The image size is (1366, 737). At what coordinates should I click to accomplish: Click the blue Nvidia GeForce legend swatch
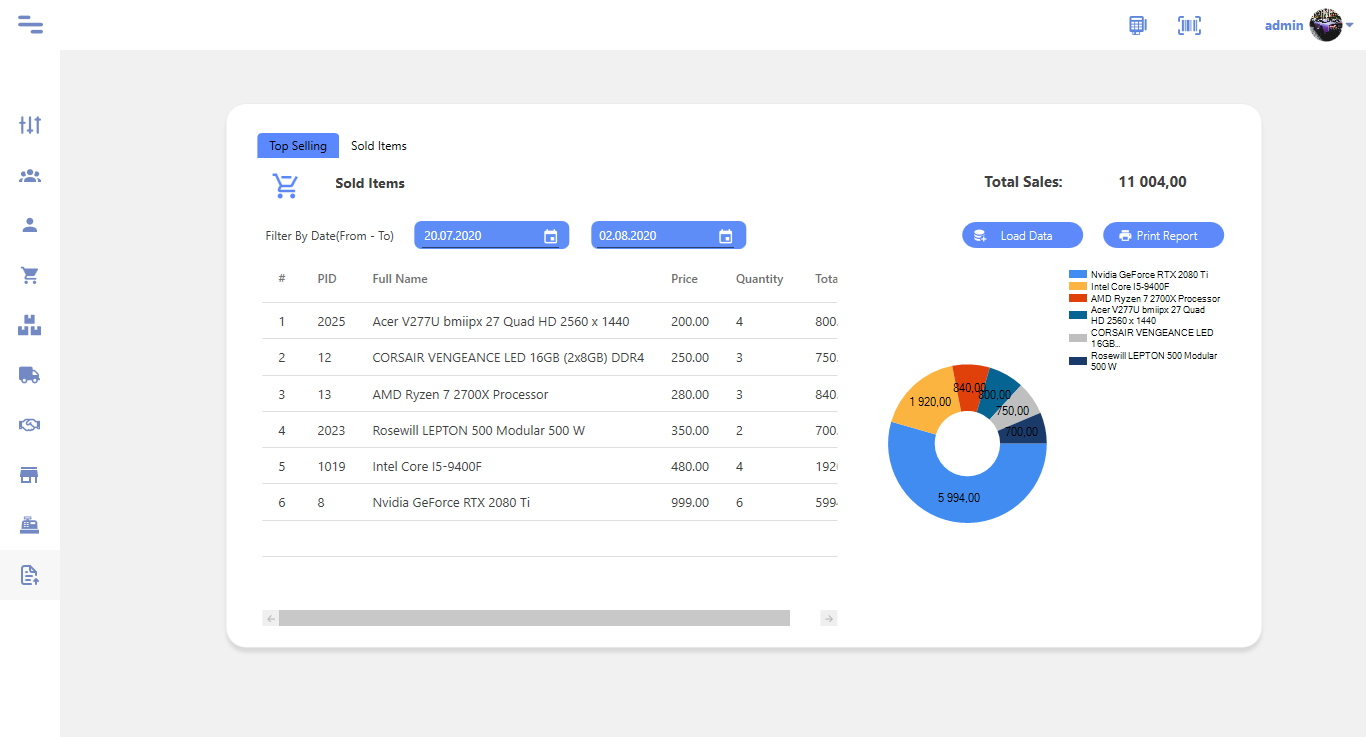point(1077,274)
